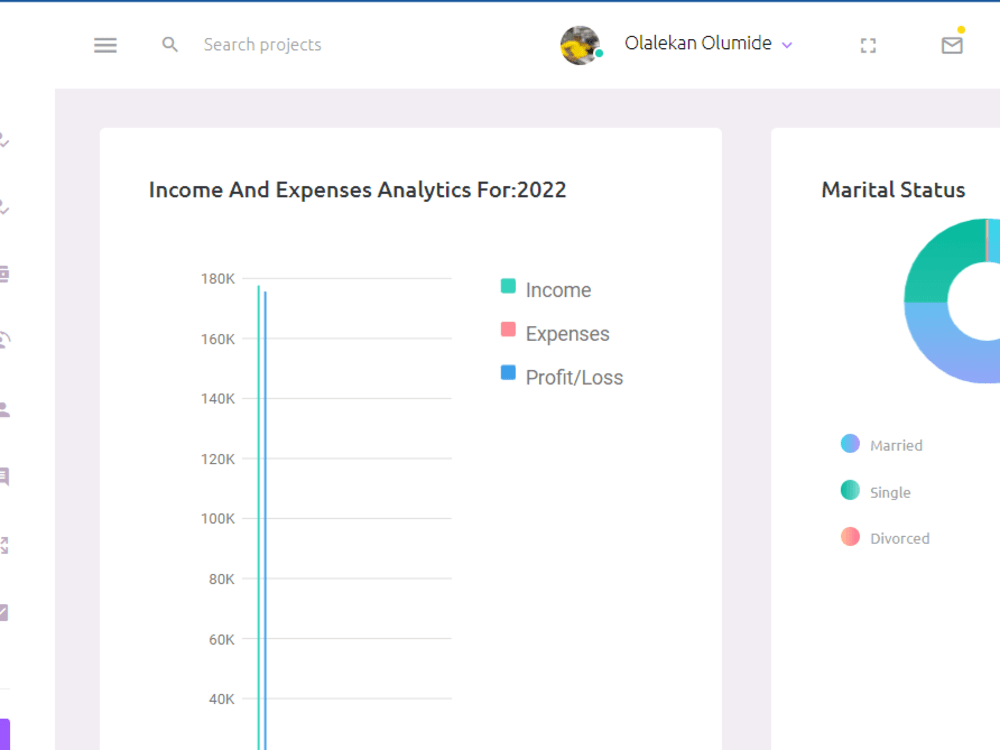The height and width of the screenshot is (750, 1000).
Task: Click the 100K axis label
Action: (217, 518)
